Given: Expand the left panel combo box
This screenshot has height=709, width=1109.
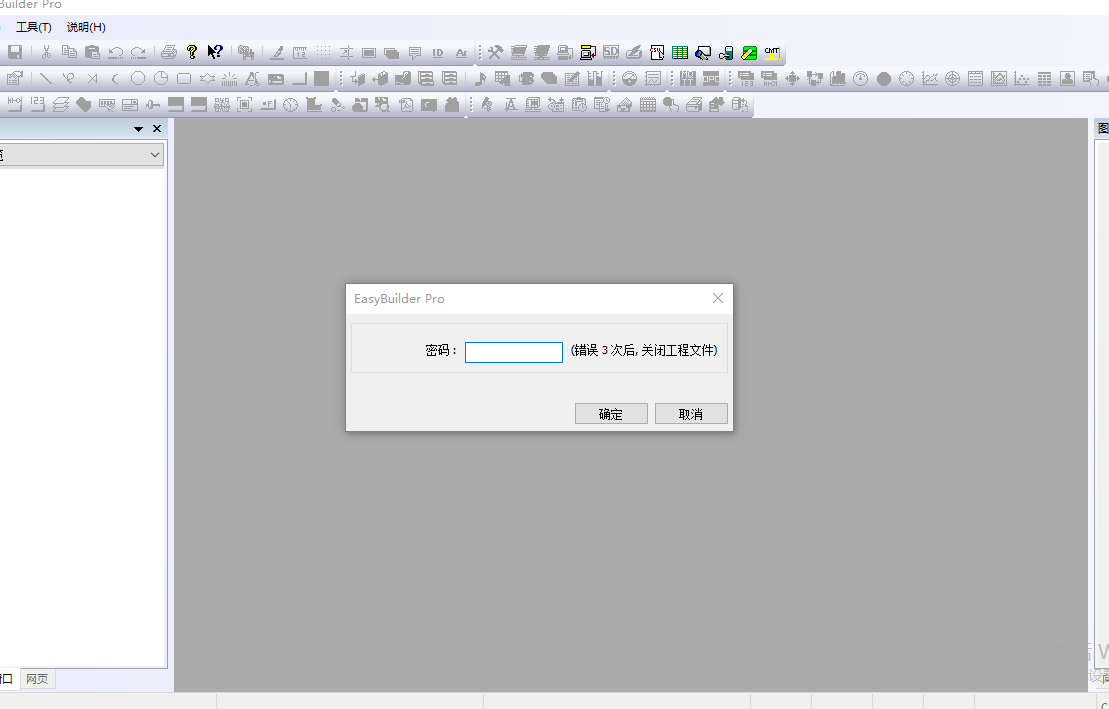Looking at the screenshot, I should click(155, 154).
